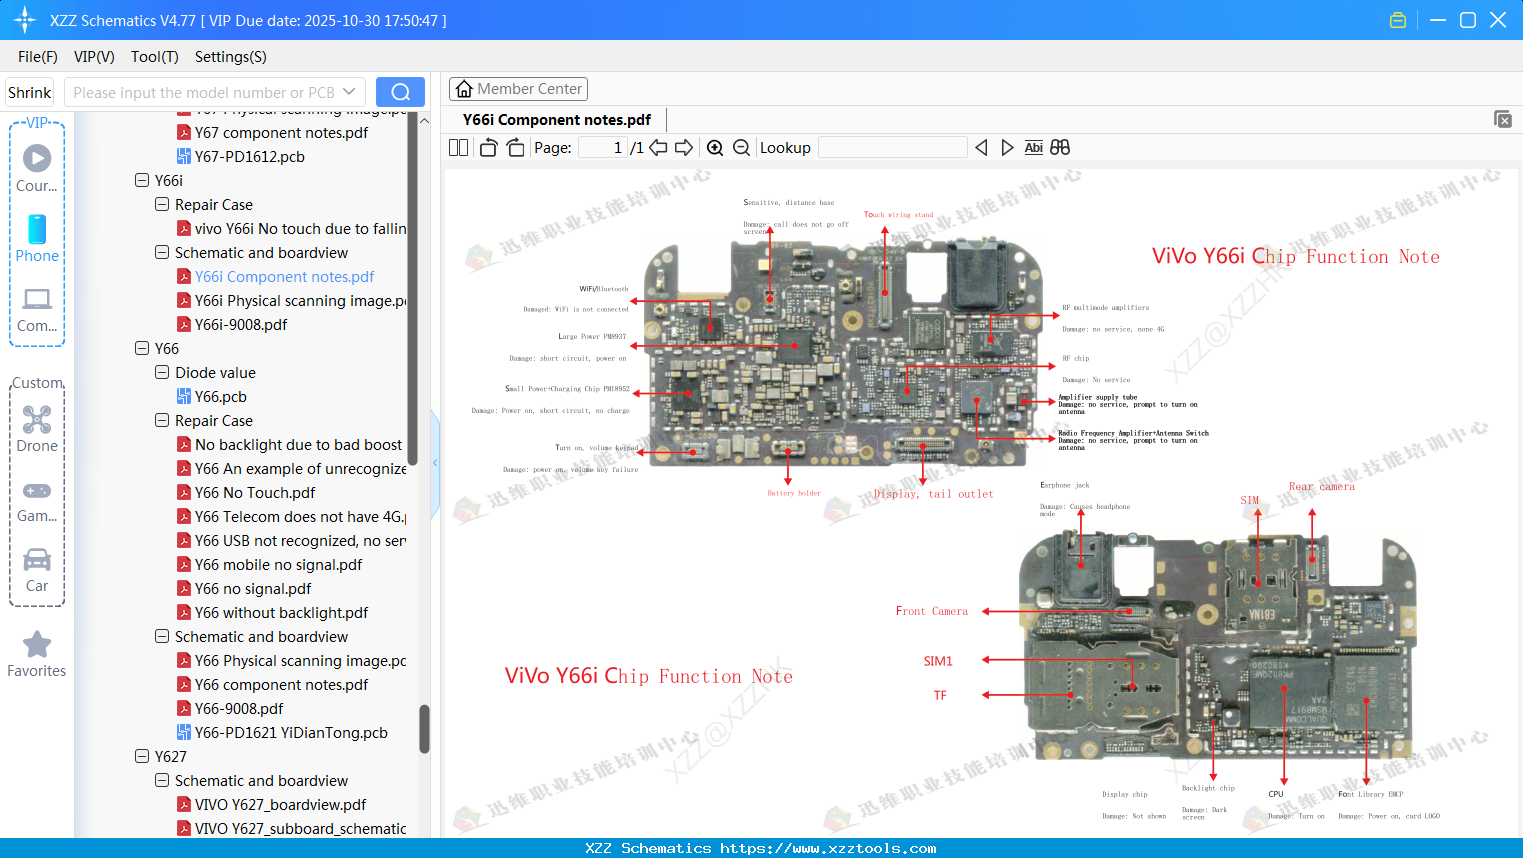The width and height of the screenshot is (1523, 858).
Task: Click the Member Center button
Action: click(x=518, y=88)
